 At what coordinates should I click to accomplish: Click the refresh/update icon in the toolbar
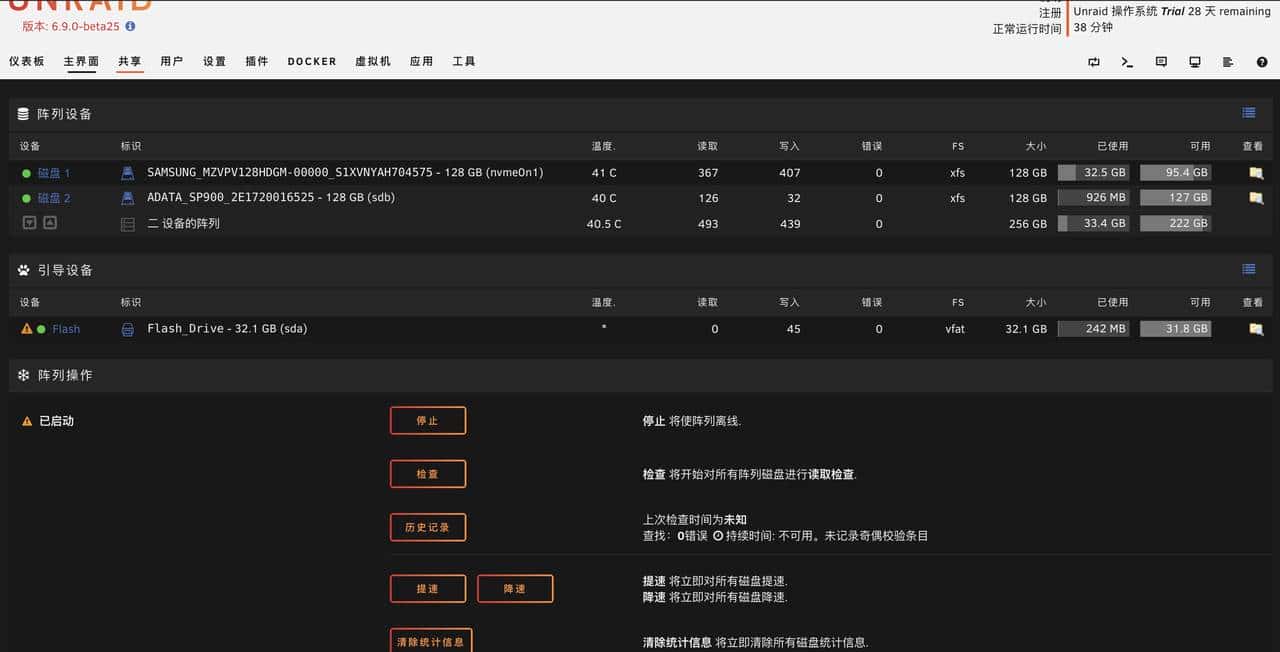click(1095, 62)
